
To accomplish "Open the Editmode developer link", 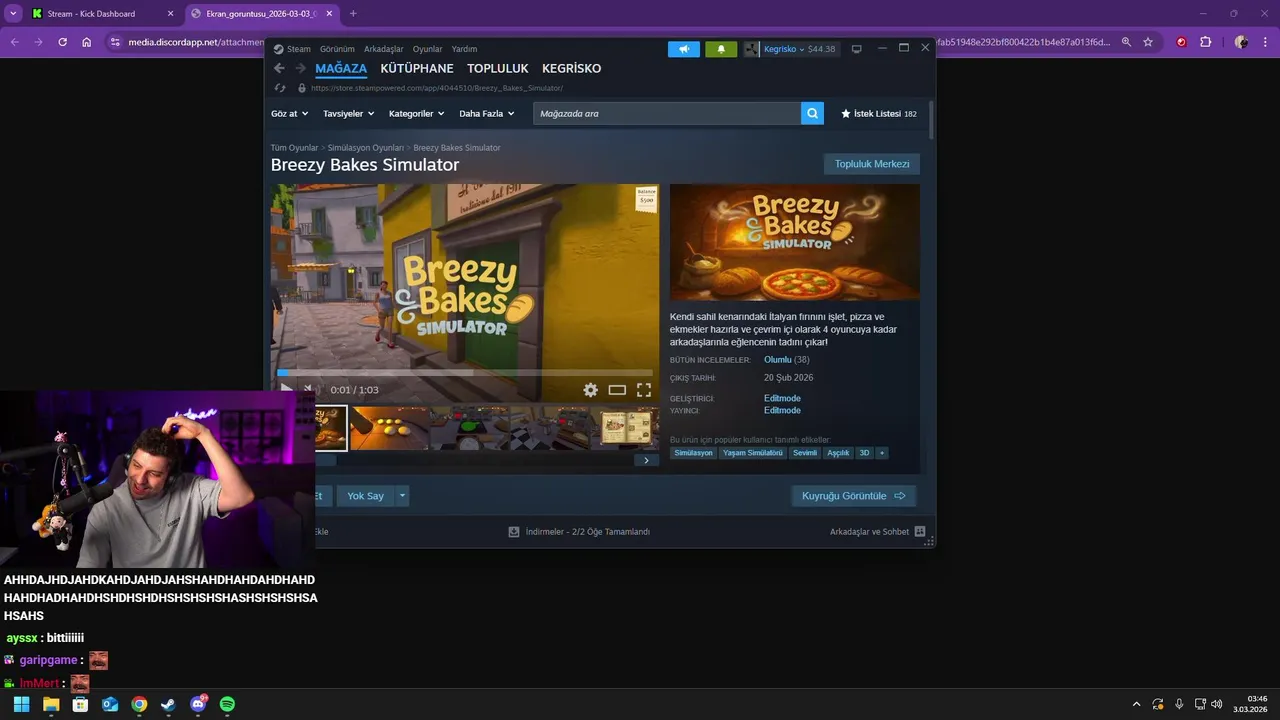I will coord(782,398).
